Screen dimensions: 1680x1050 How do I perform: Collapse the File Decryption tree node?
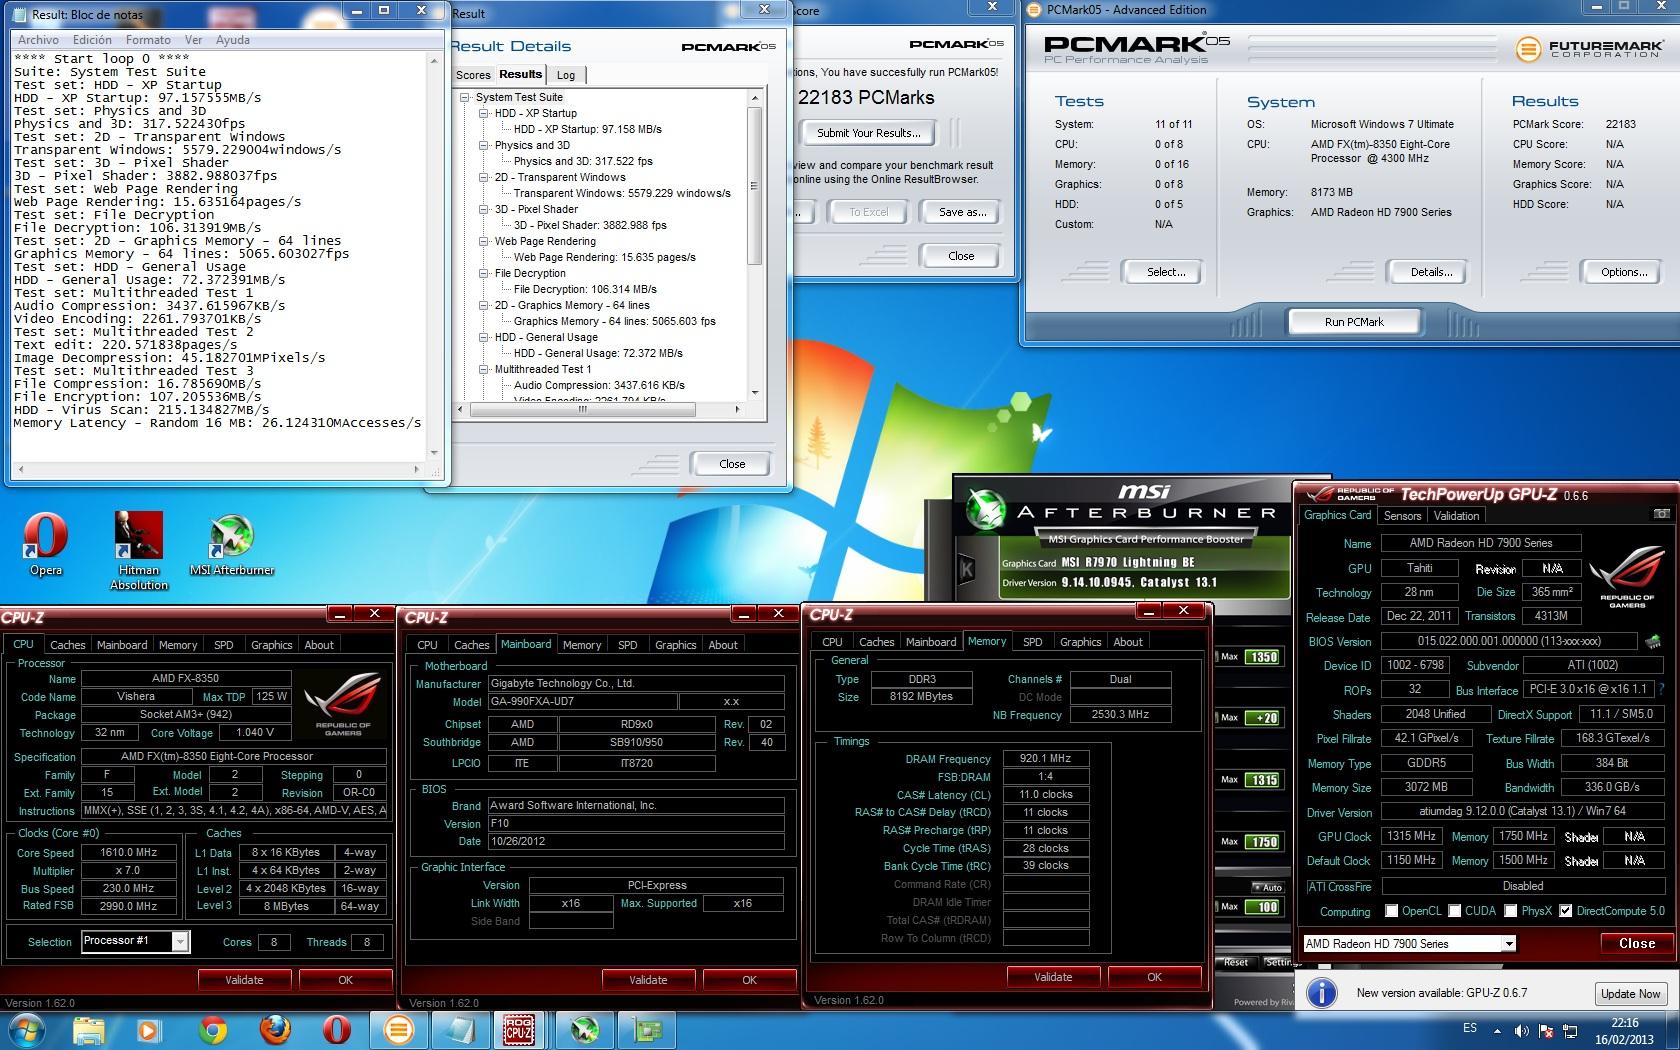coord(484,273)
